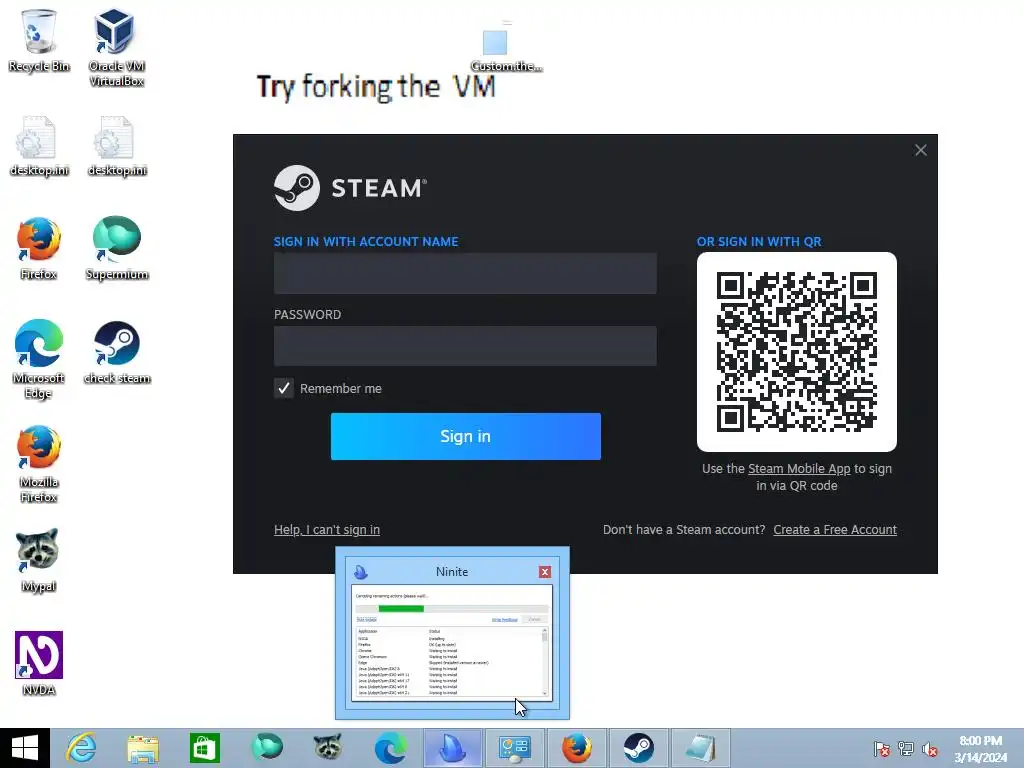Image resolution: width=1024 pixels, height=768 pixels.
Task: Open the muted volume tray icon
Action: 930,749
